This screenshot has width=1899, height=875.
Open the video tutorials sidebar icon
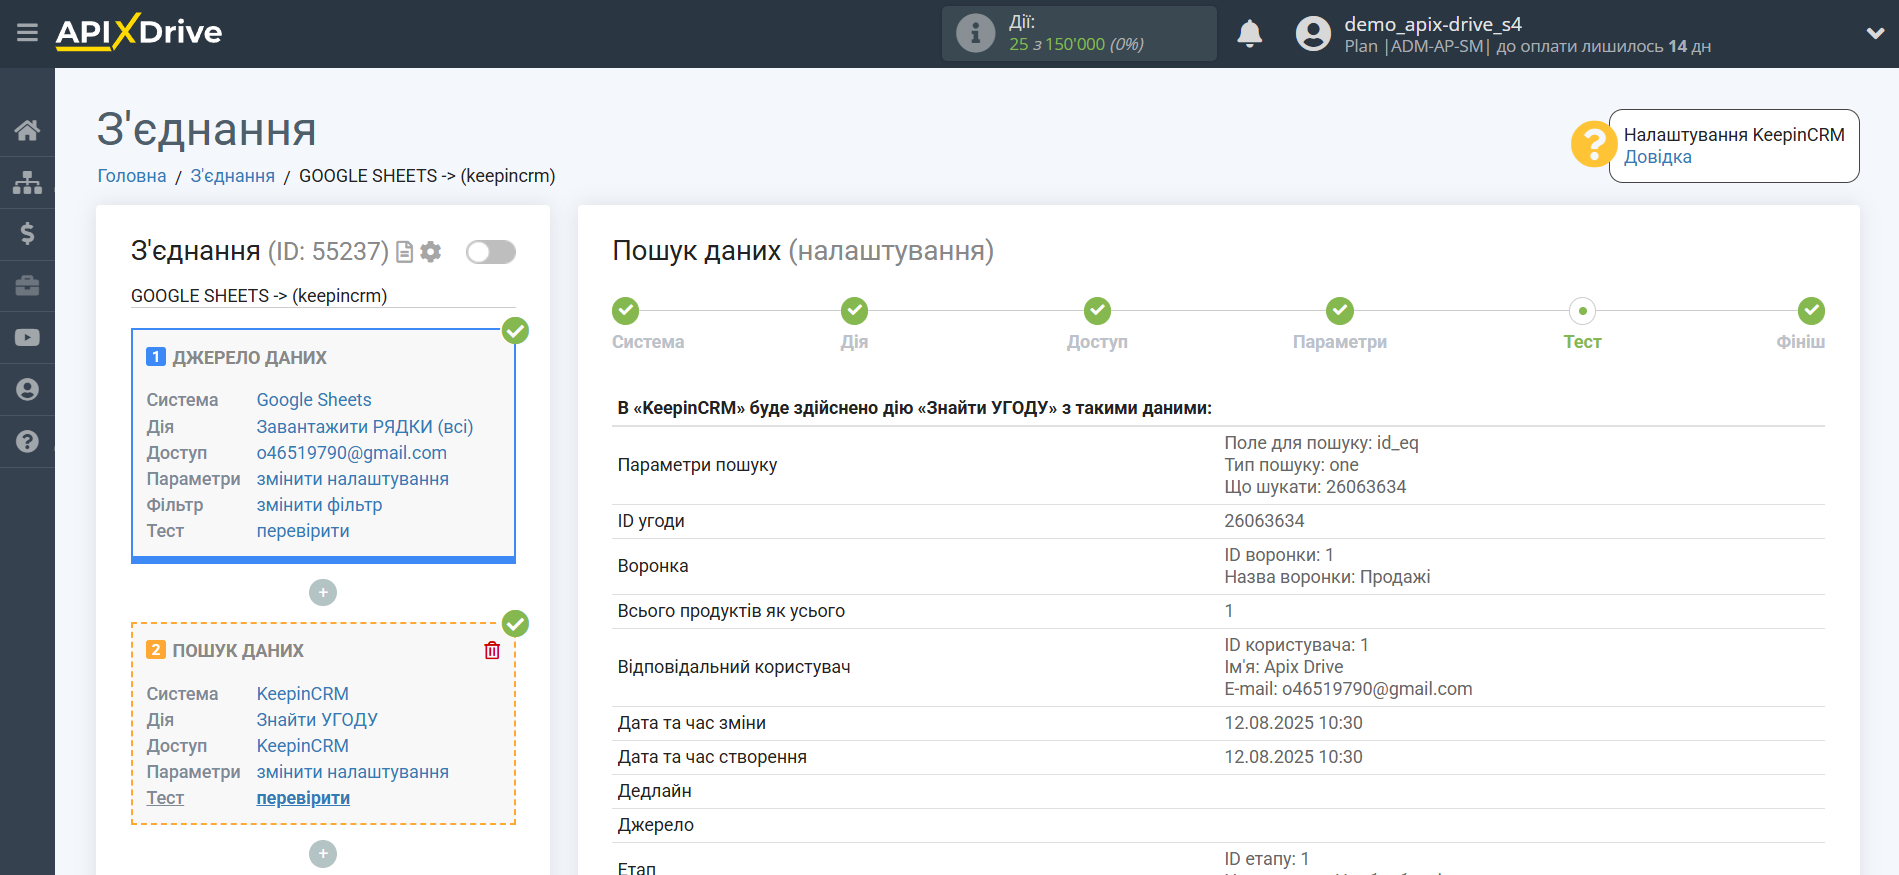[27, 338]
